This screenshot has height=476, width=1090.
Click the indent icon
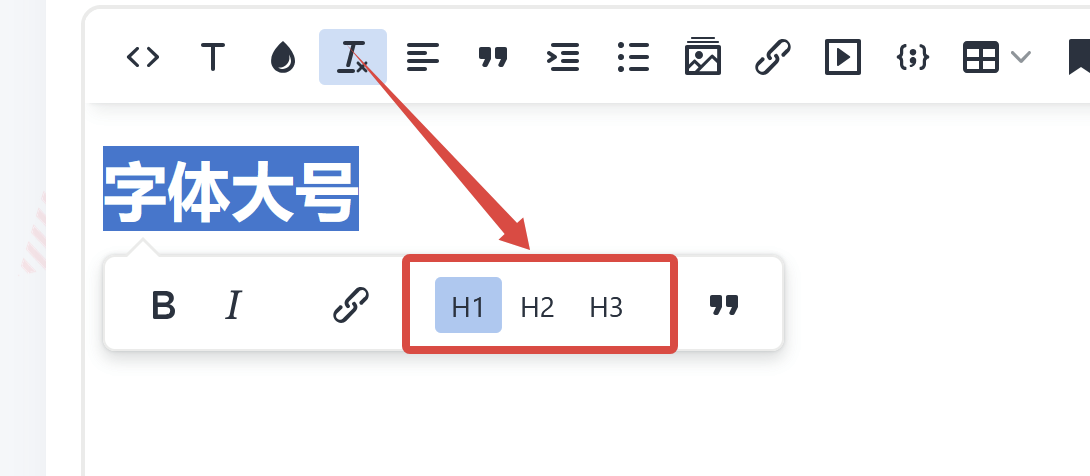click(x=563, y=57)
